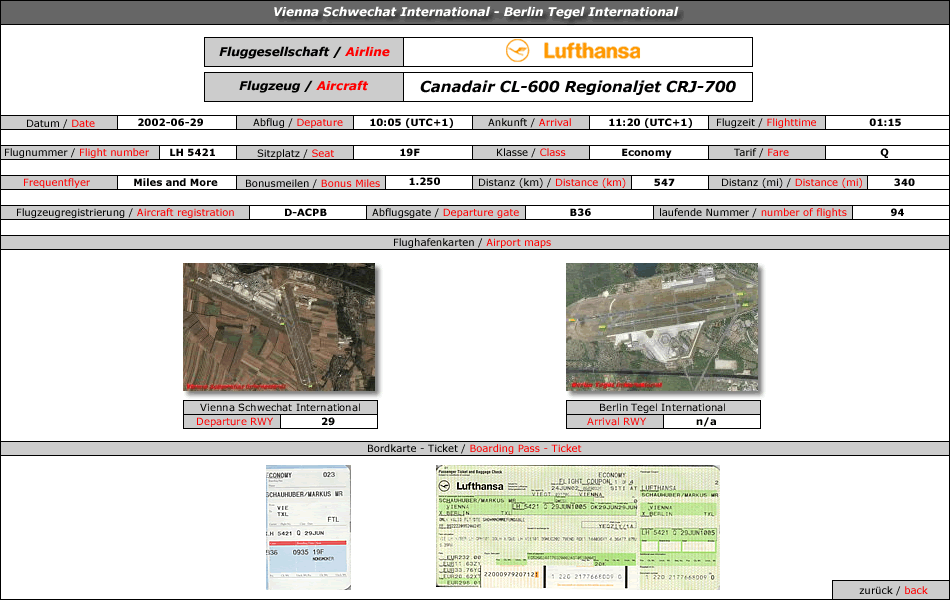This screenshot has height=600, width=950.
Task: Click the page title Vienna Schwechat - Berlin Tegel
Action: click(x=475, y=12)
